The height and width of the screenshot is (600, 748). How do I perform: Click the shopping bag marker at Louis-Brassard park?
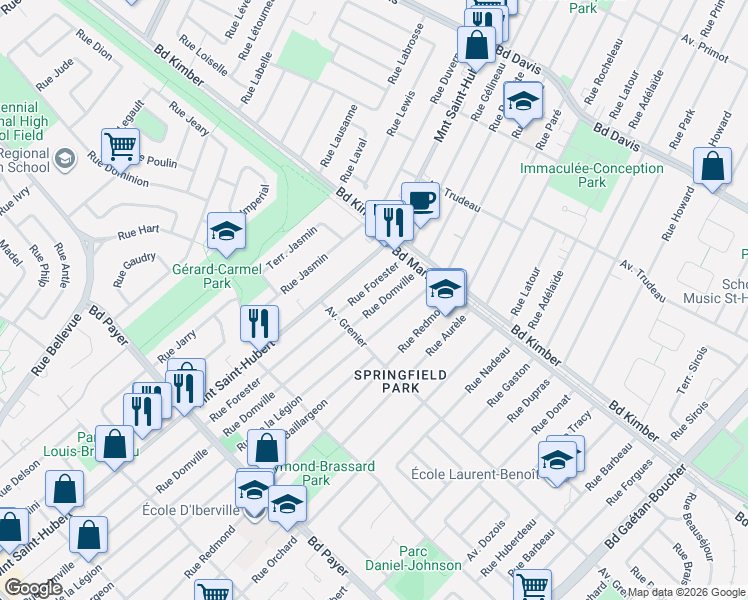tap(114, 445)
